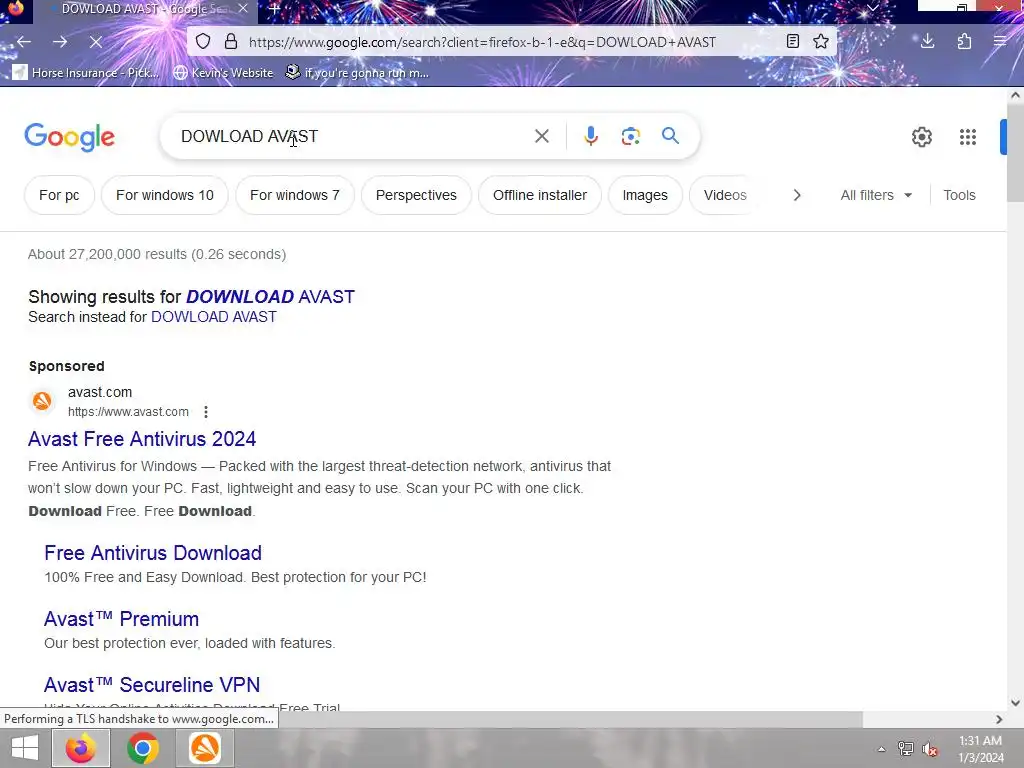Launch Google Chrome from the taskbar
Screen dimensions: 1024x768
(x=143, y=748)
